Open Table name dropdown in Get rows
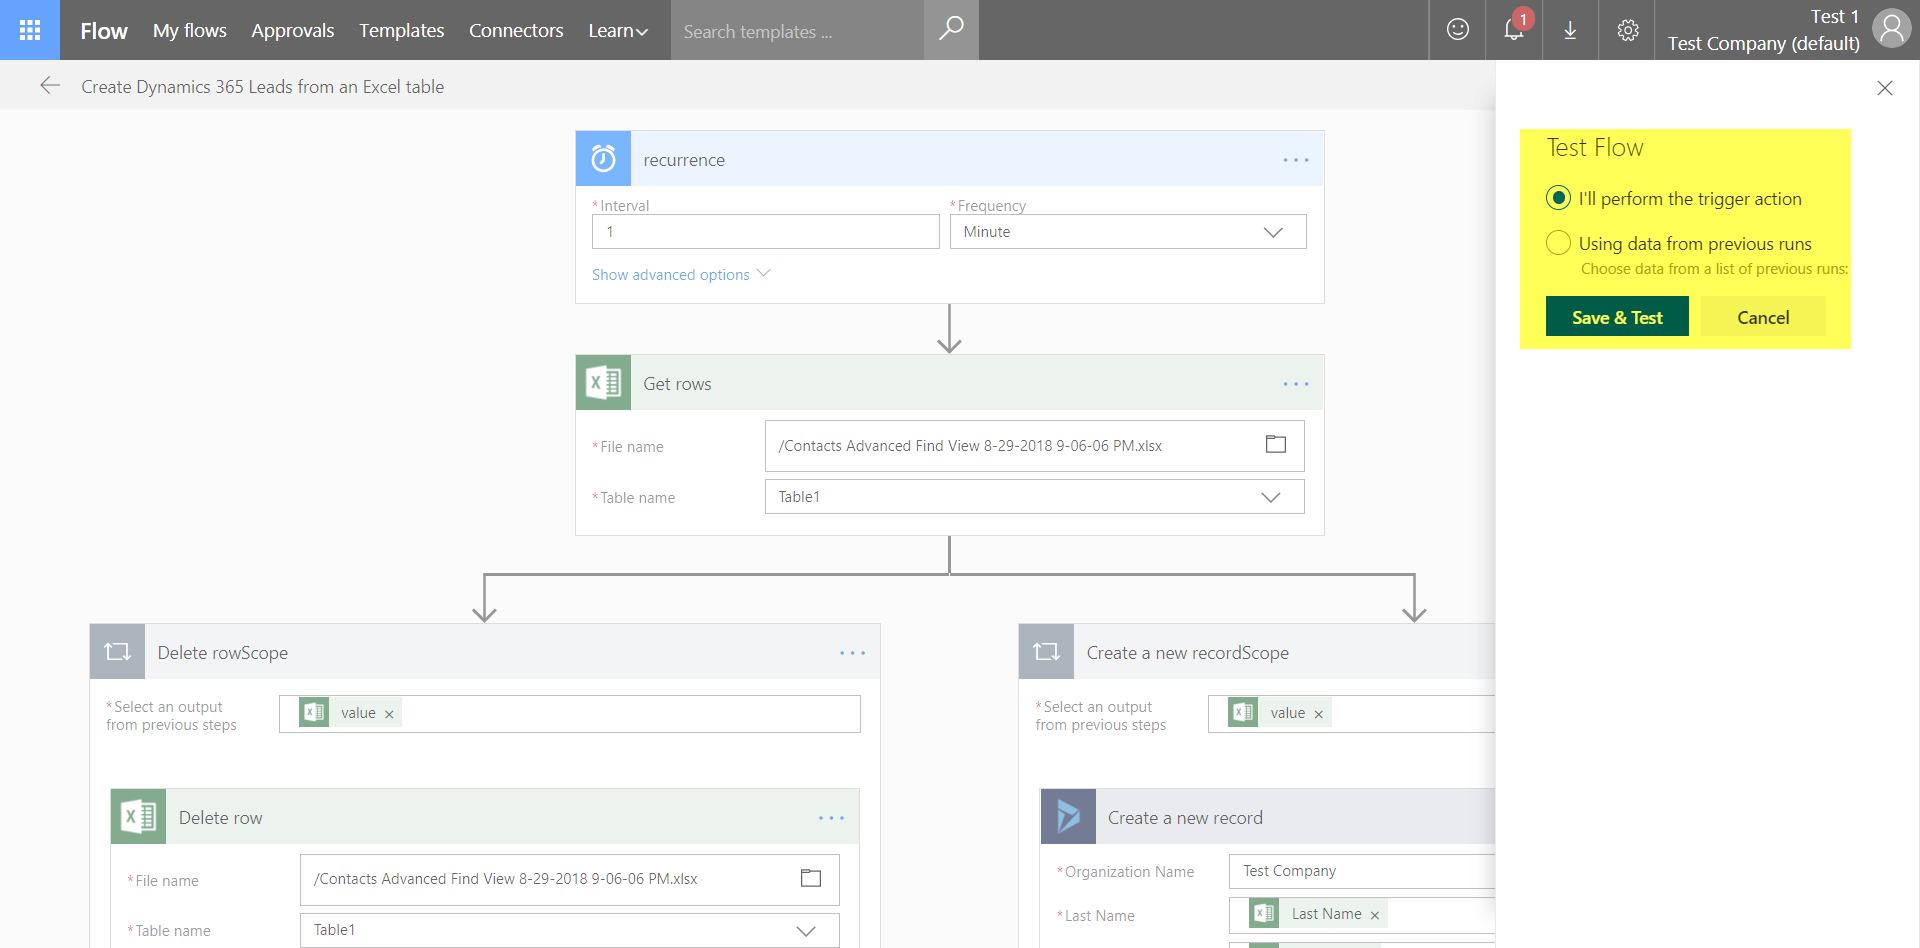Screen dimensions: 1920x948 (x=1034, y=497)
